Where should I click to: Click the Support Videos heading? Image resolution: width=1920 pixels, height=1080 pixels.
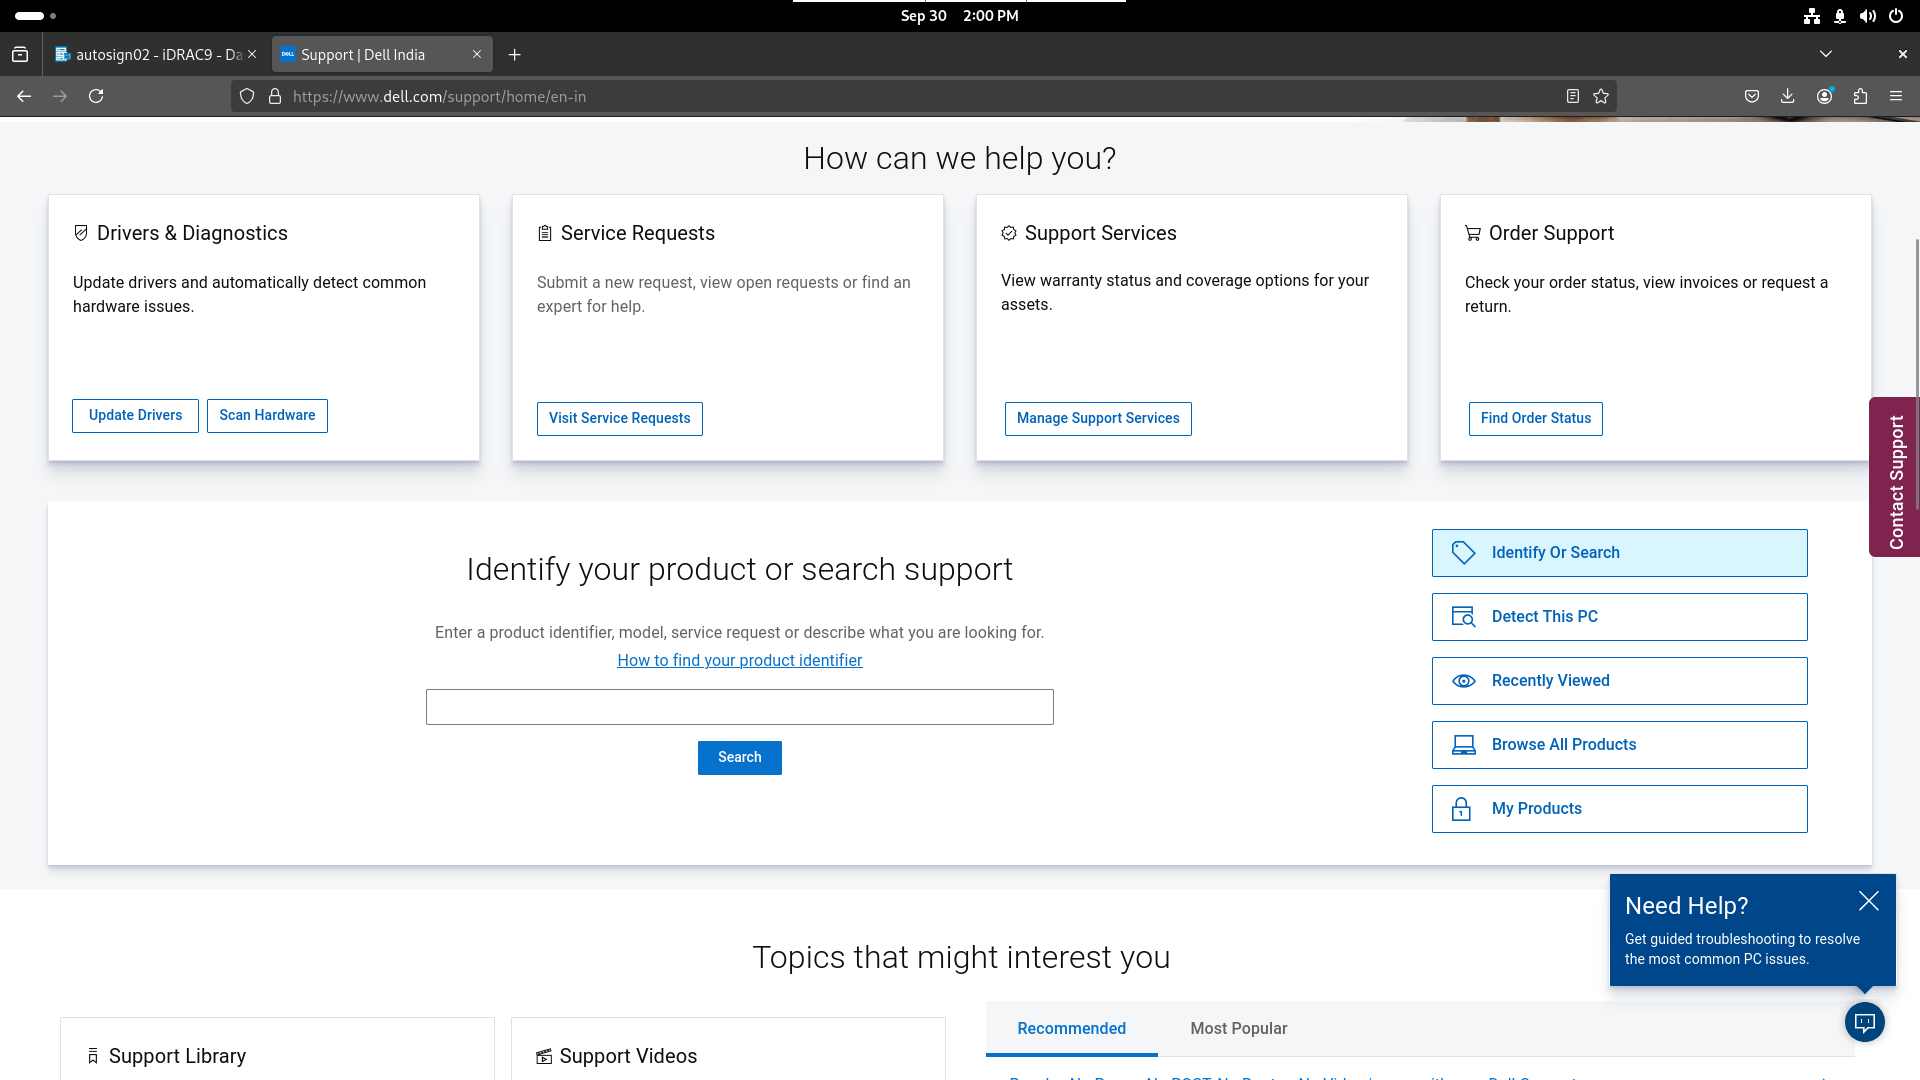click(x=628, y=1056)
